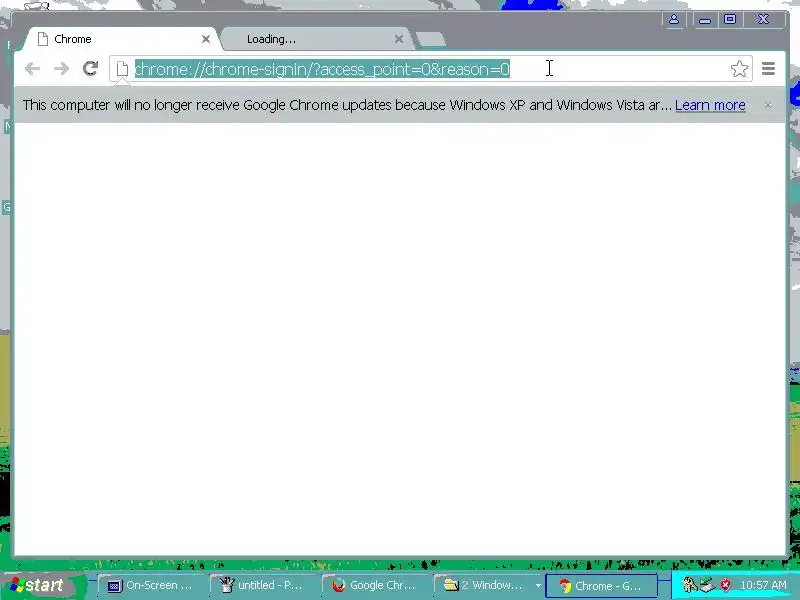
Task: Switch to the Loading... tab
Action: click(316, 39)
